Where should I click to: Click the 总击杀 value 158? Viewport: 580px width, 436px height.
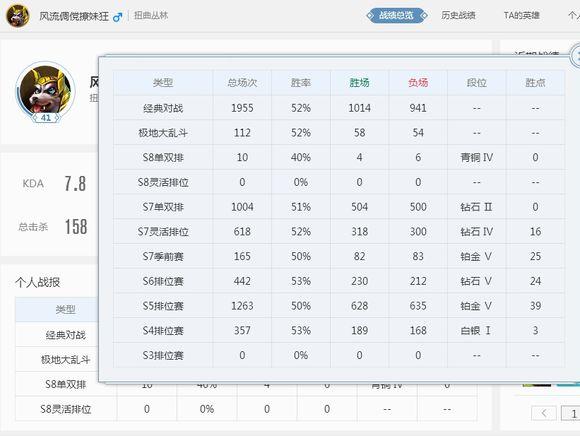[x=76, y=227]
